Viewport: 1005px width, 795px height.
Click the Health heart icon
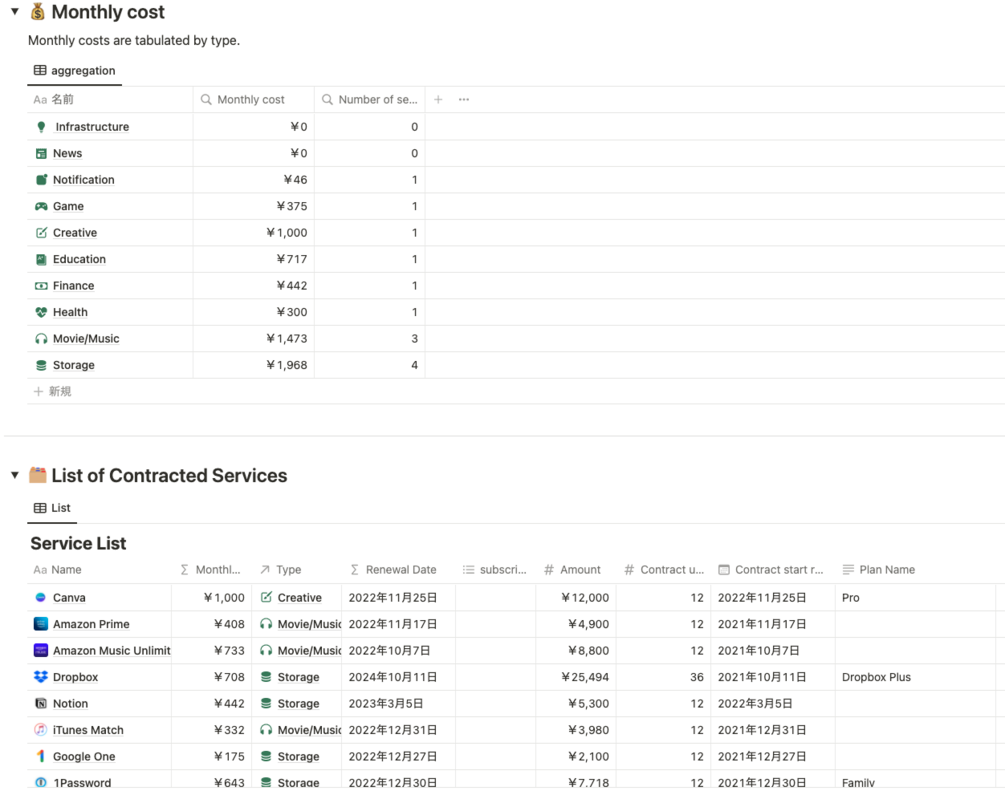coord(41,312)
